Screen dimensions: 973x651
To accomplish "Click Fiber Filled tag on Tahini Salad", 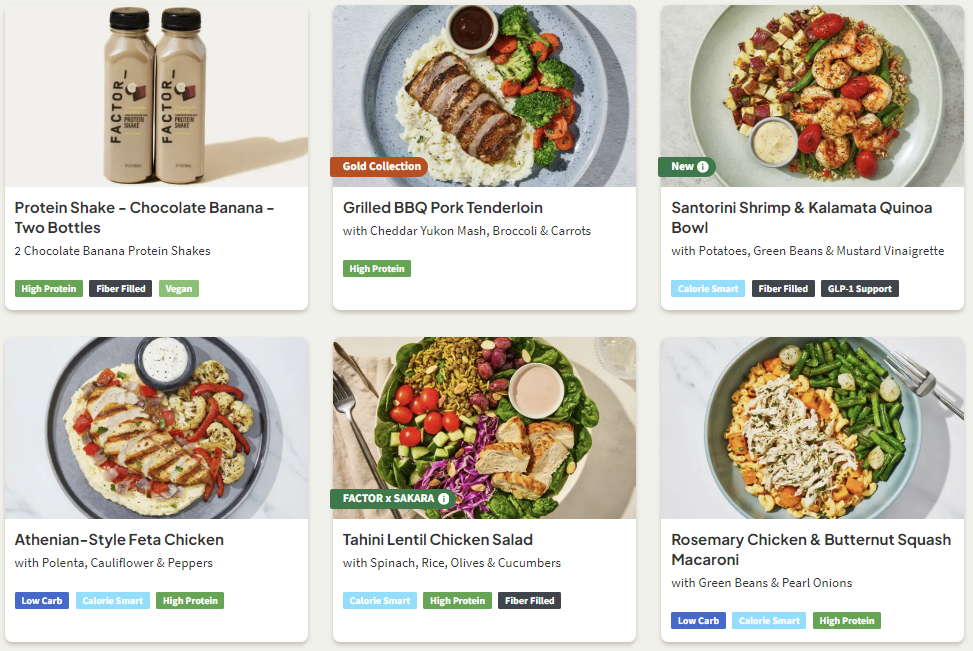I will [530, 601].
